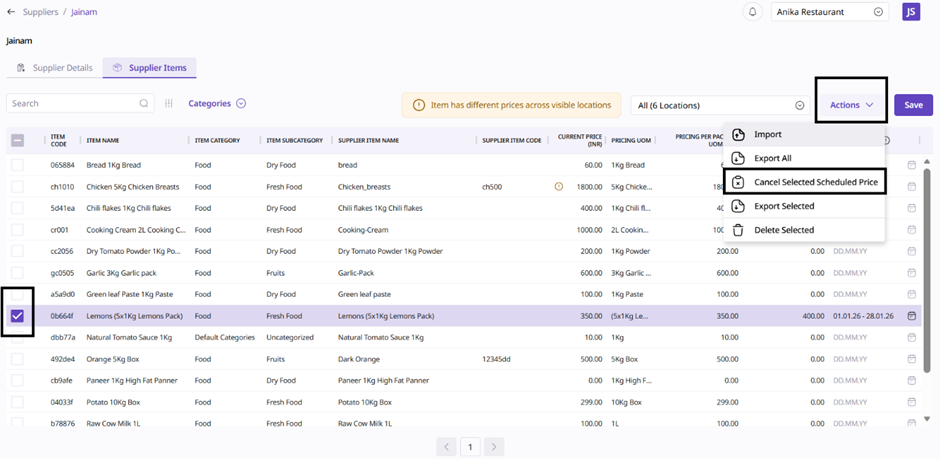Click the Save button
The image size is (940, 459).
(x=913, y=105)
